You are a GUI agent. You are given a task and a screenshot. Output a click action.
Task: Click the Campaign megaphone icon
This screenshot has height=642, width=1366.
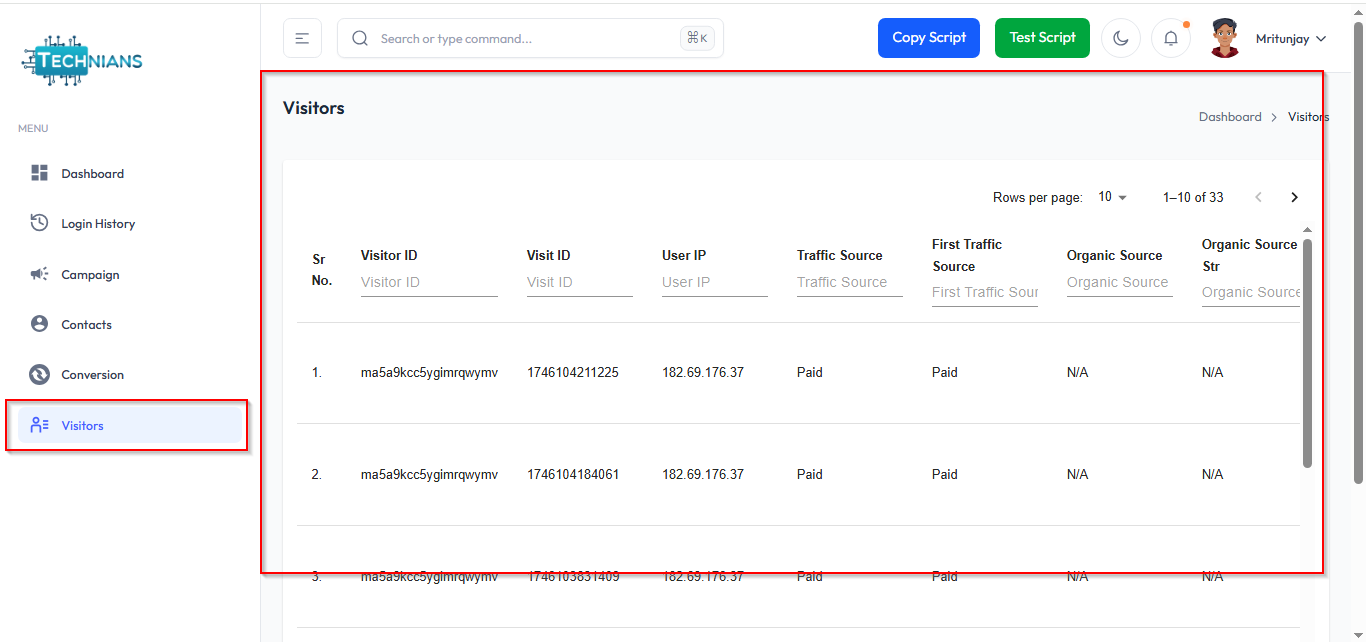pos(40,274)
